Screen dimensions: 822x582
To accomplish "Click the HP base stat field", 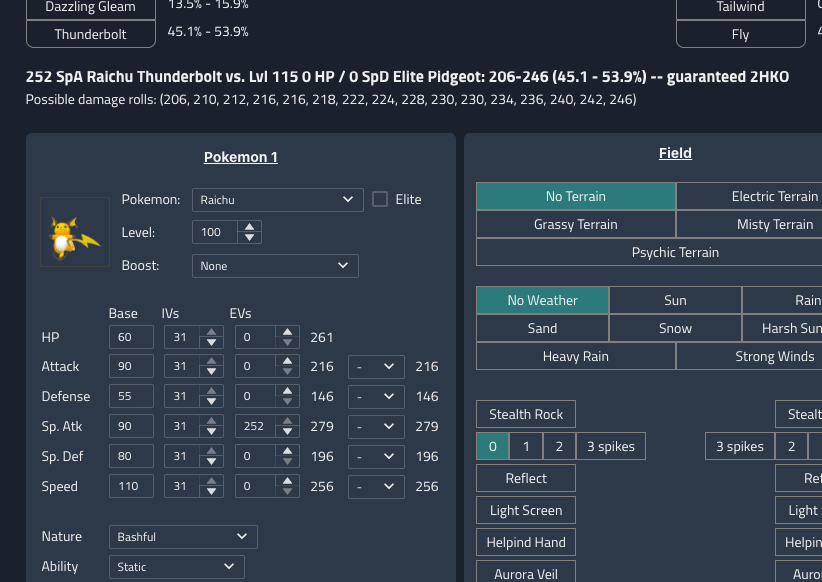I will pos(131,337).
